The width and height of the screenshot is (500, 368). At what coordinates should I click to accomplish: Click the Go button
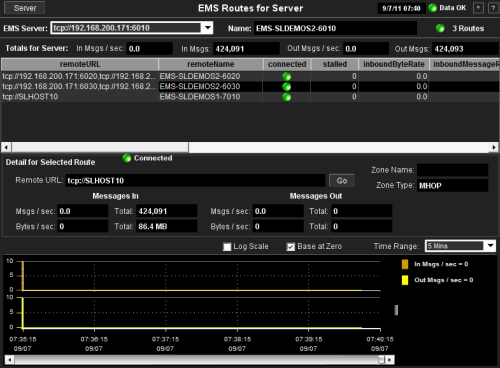(x=342, y=181)
